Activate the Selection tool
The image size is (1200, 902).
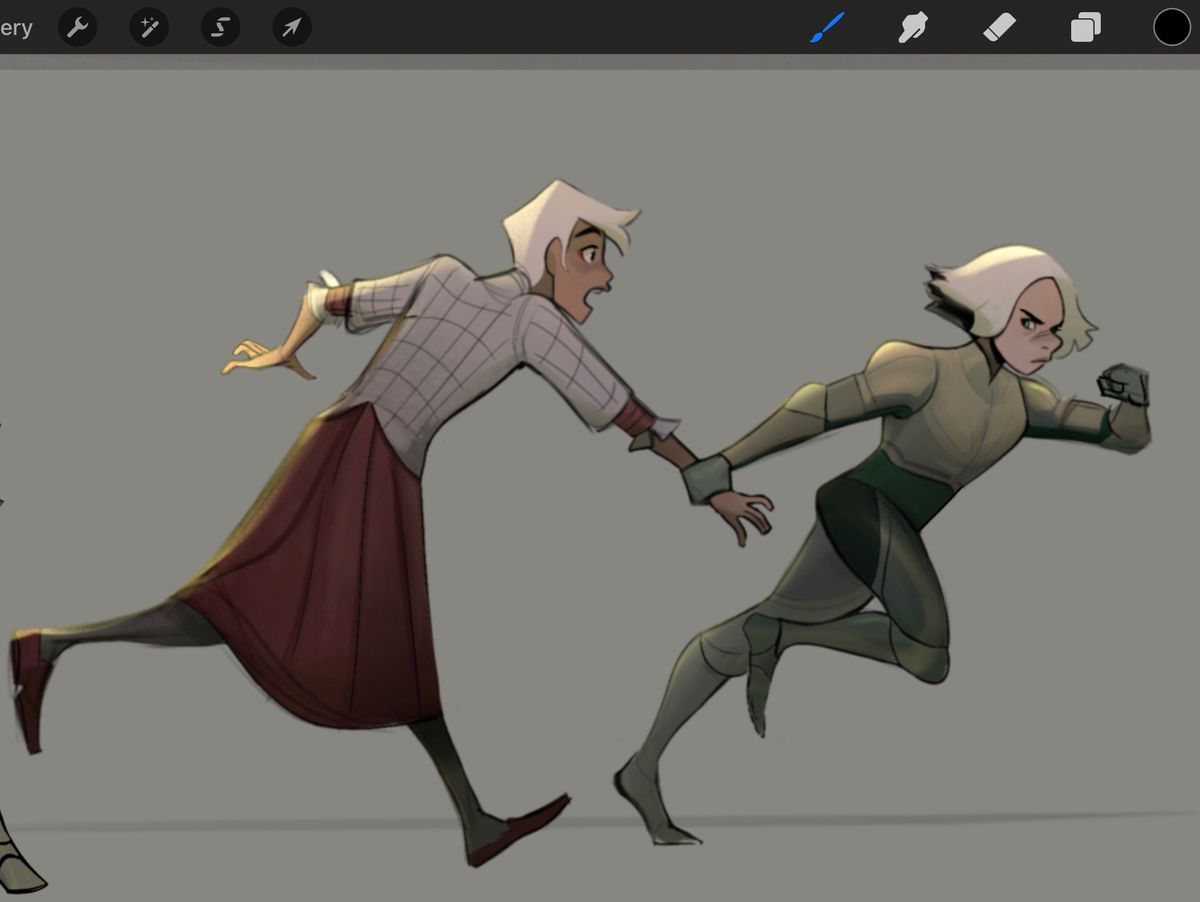coord(220,28)
